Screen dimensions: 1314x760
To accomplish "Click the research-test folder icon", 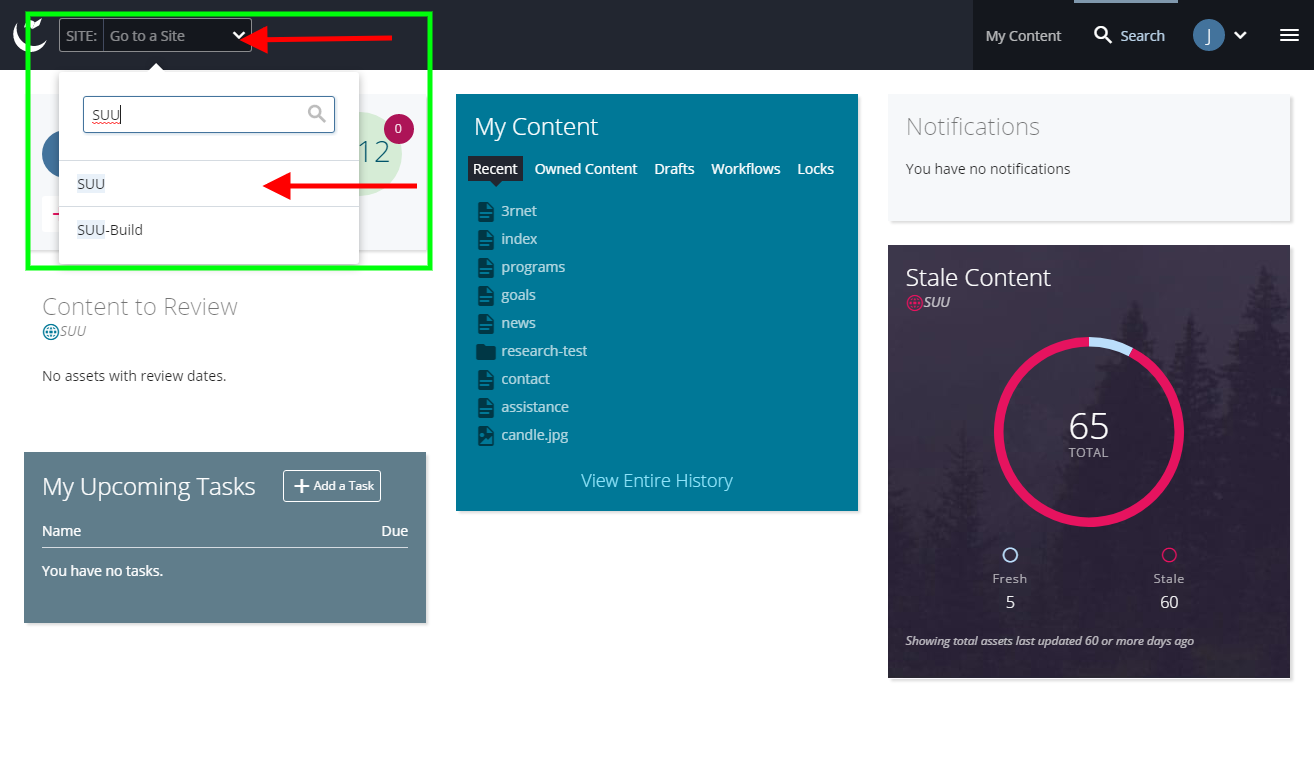I will pyautogui.click(x=486, y=351).
